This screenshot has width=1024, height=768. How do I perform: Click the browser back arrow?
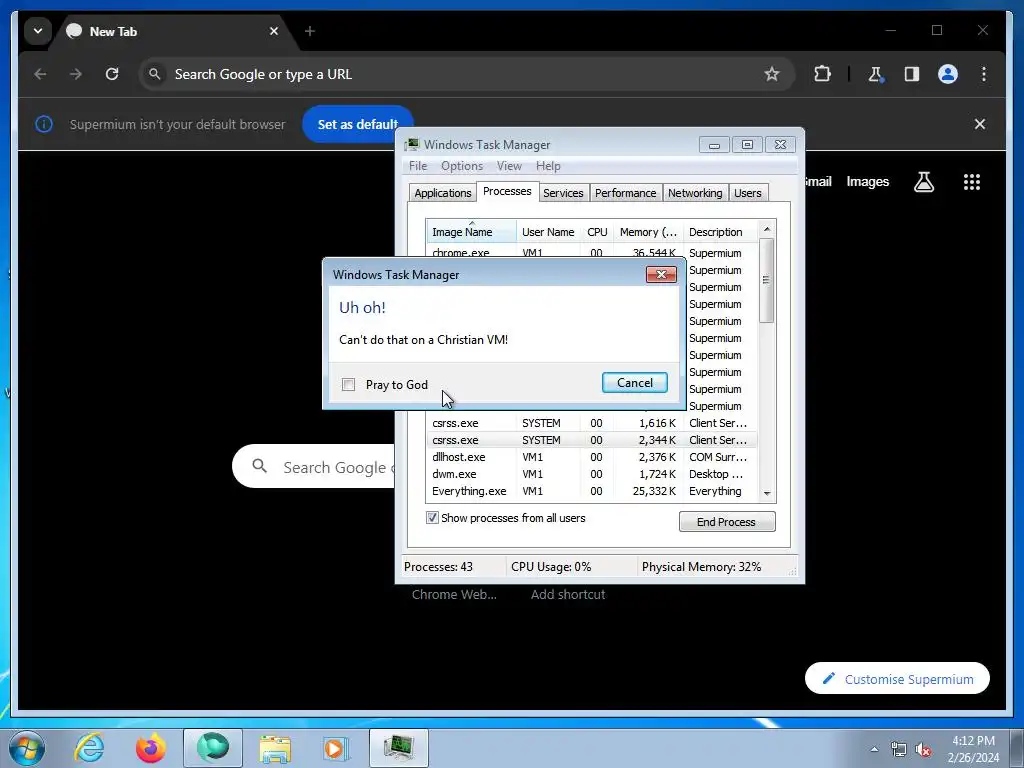[x=40, y=74]
